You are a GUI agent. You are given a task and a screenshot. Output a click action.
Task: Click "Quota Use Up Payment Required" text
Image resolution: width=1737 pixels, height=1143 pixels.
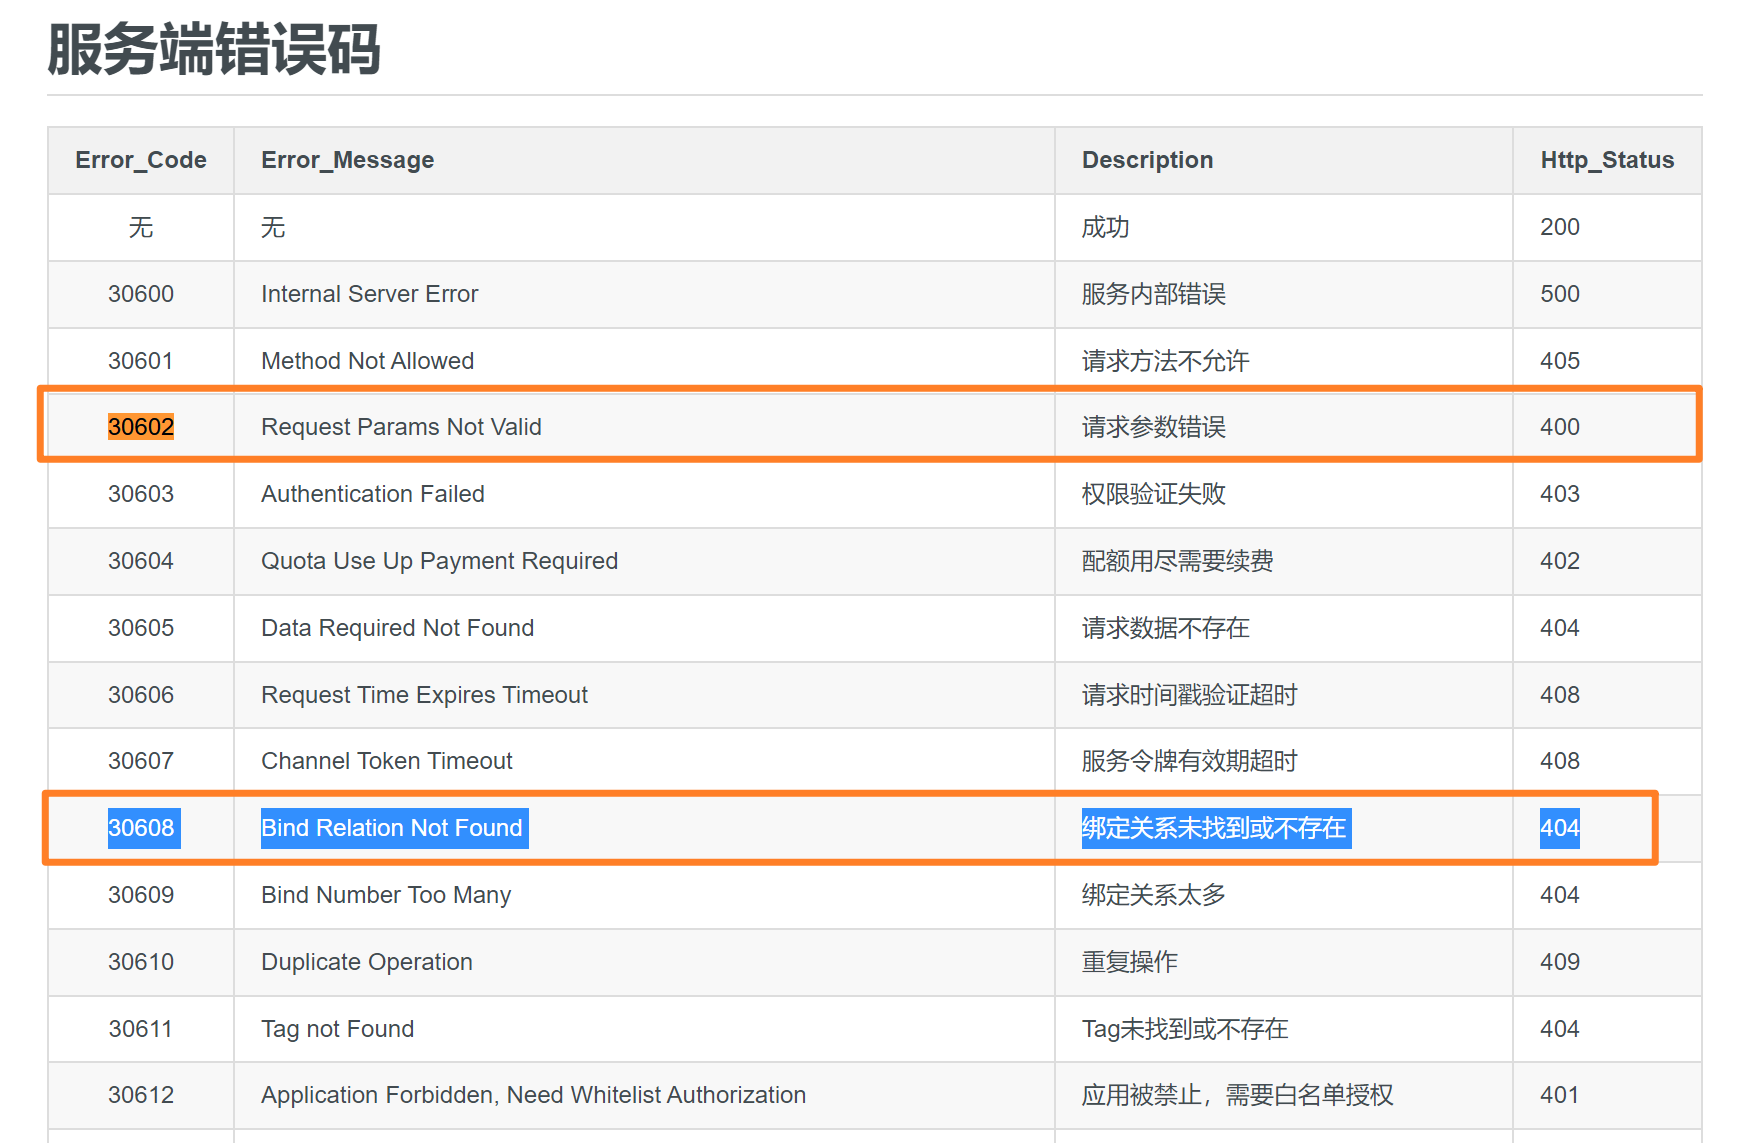click(x=439, y=561)
